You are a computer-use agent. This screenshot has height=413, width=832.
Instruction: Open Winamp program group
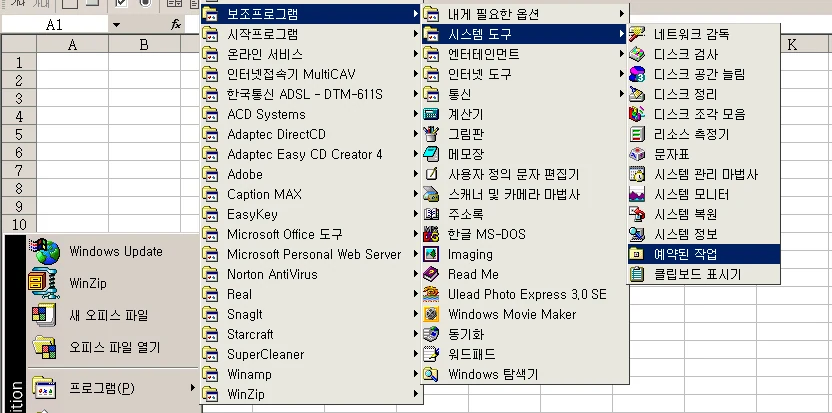tap(311, 374)
